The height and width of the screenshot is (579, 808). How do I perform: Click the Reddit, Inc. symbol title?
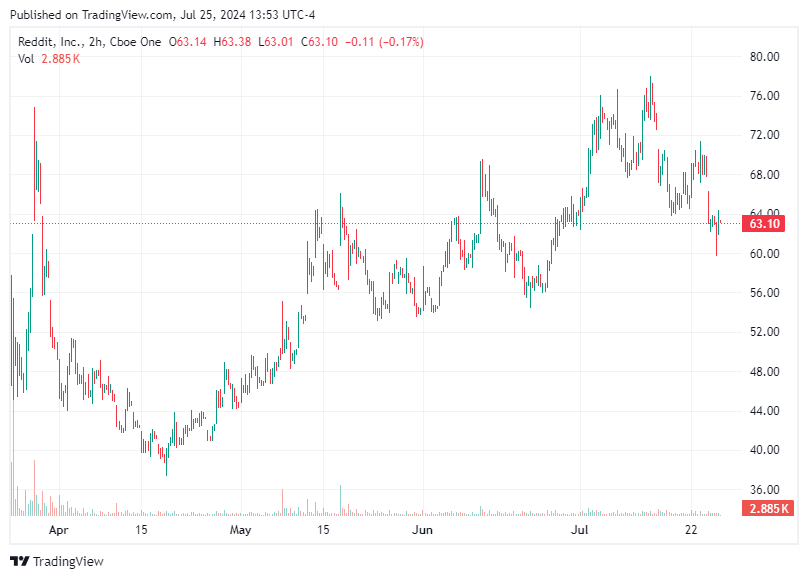[x=49, y=42]
